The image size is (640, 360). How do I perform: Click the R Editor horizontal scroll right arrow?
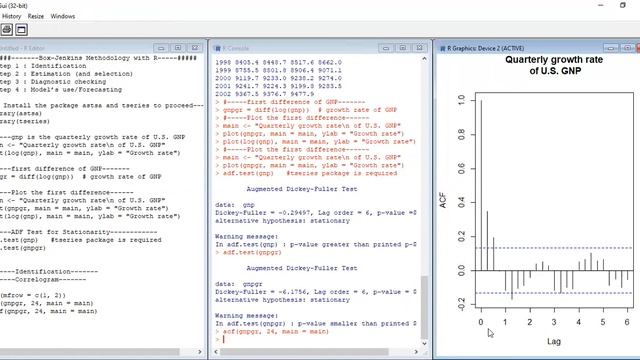(200, 351)
